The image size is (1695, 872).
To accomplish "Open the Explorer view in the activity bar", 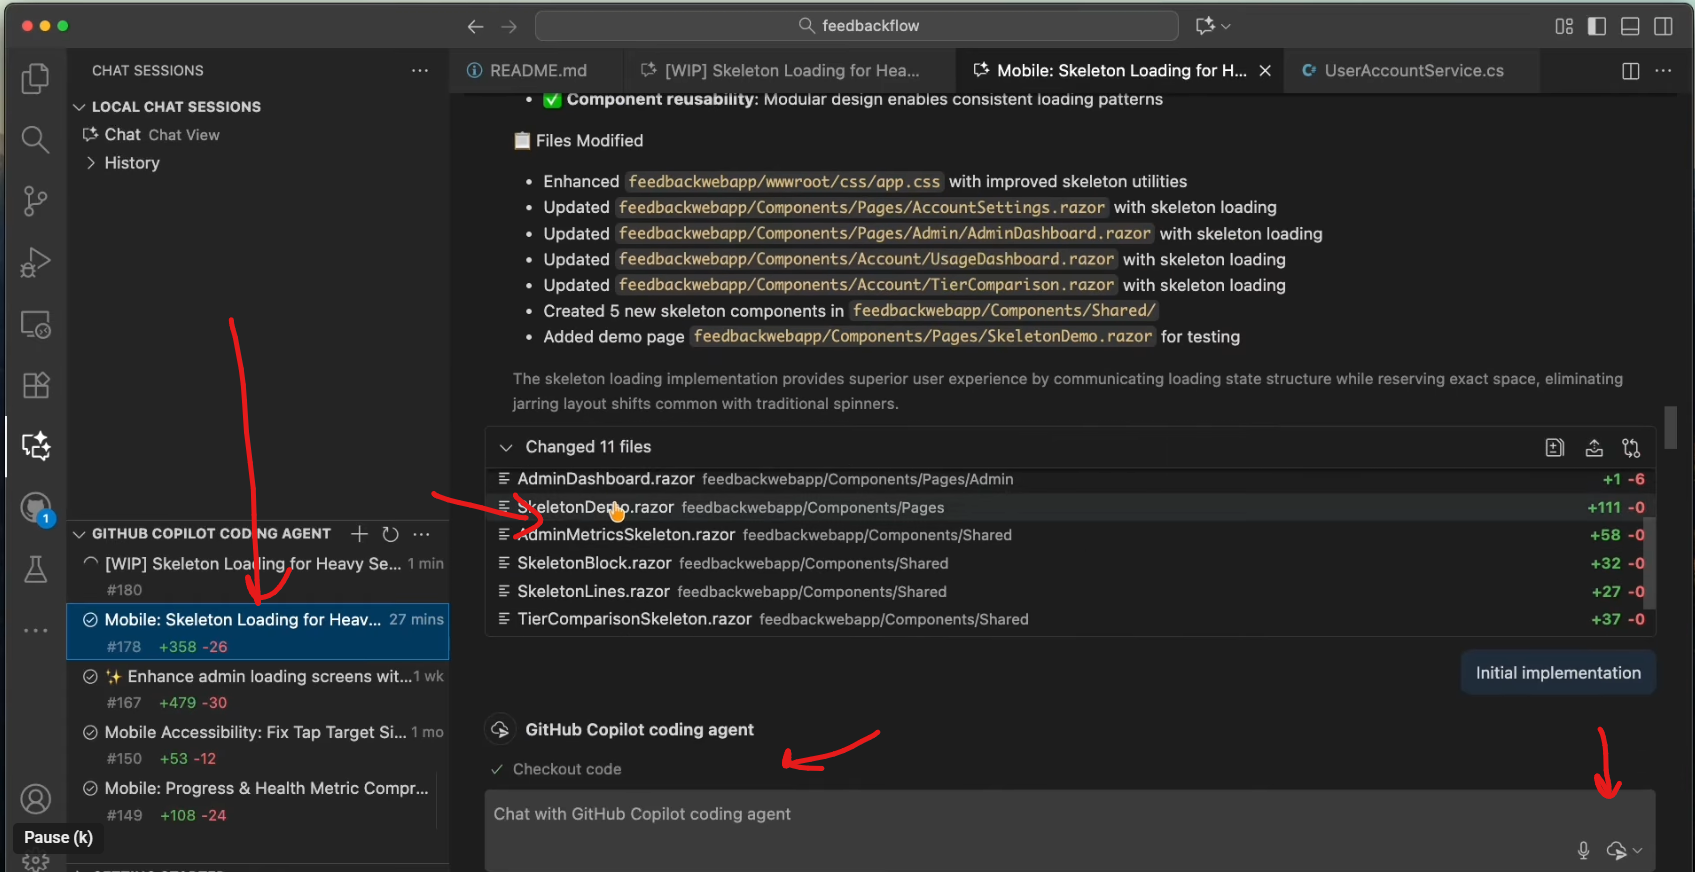I will pyautogui.click(x=35, y=78).
